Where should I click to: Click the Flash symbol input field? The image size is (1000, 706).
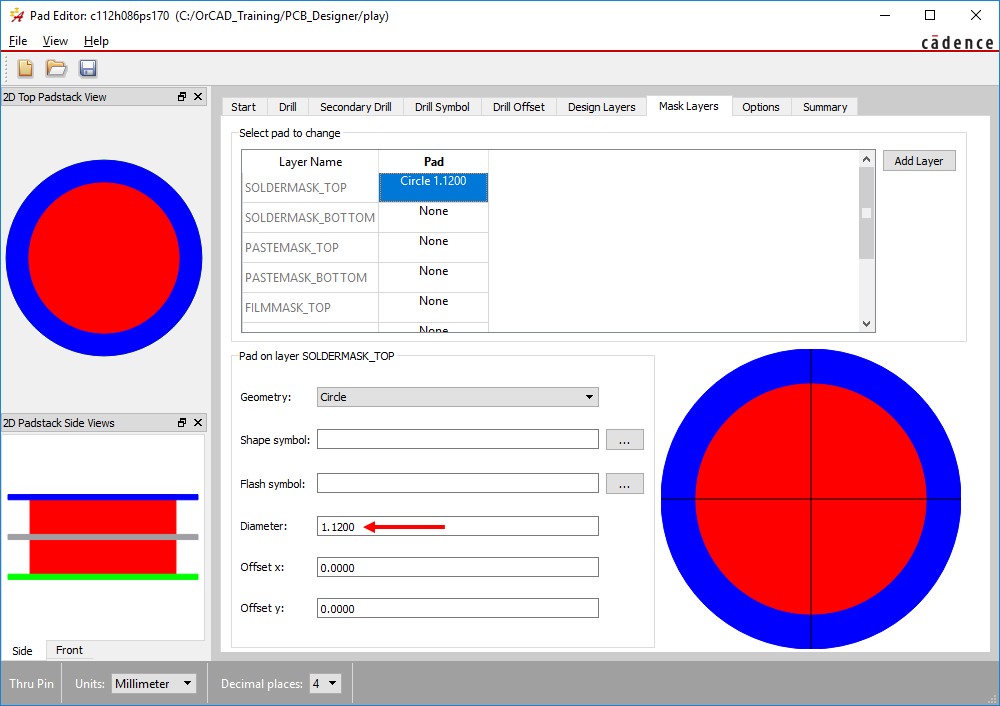pos(457,483)
